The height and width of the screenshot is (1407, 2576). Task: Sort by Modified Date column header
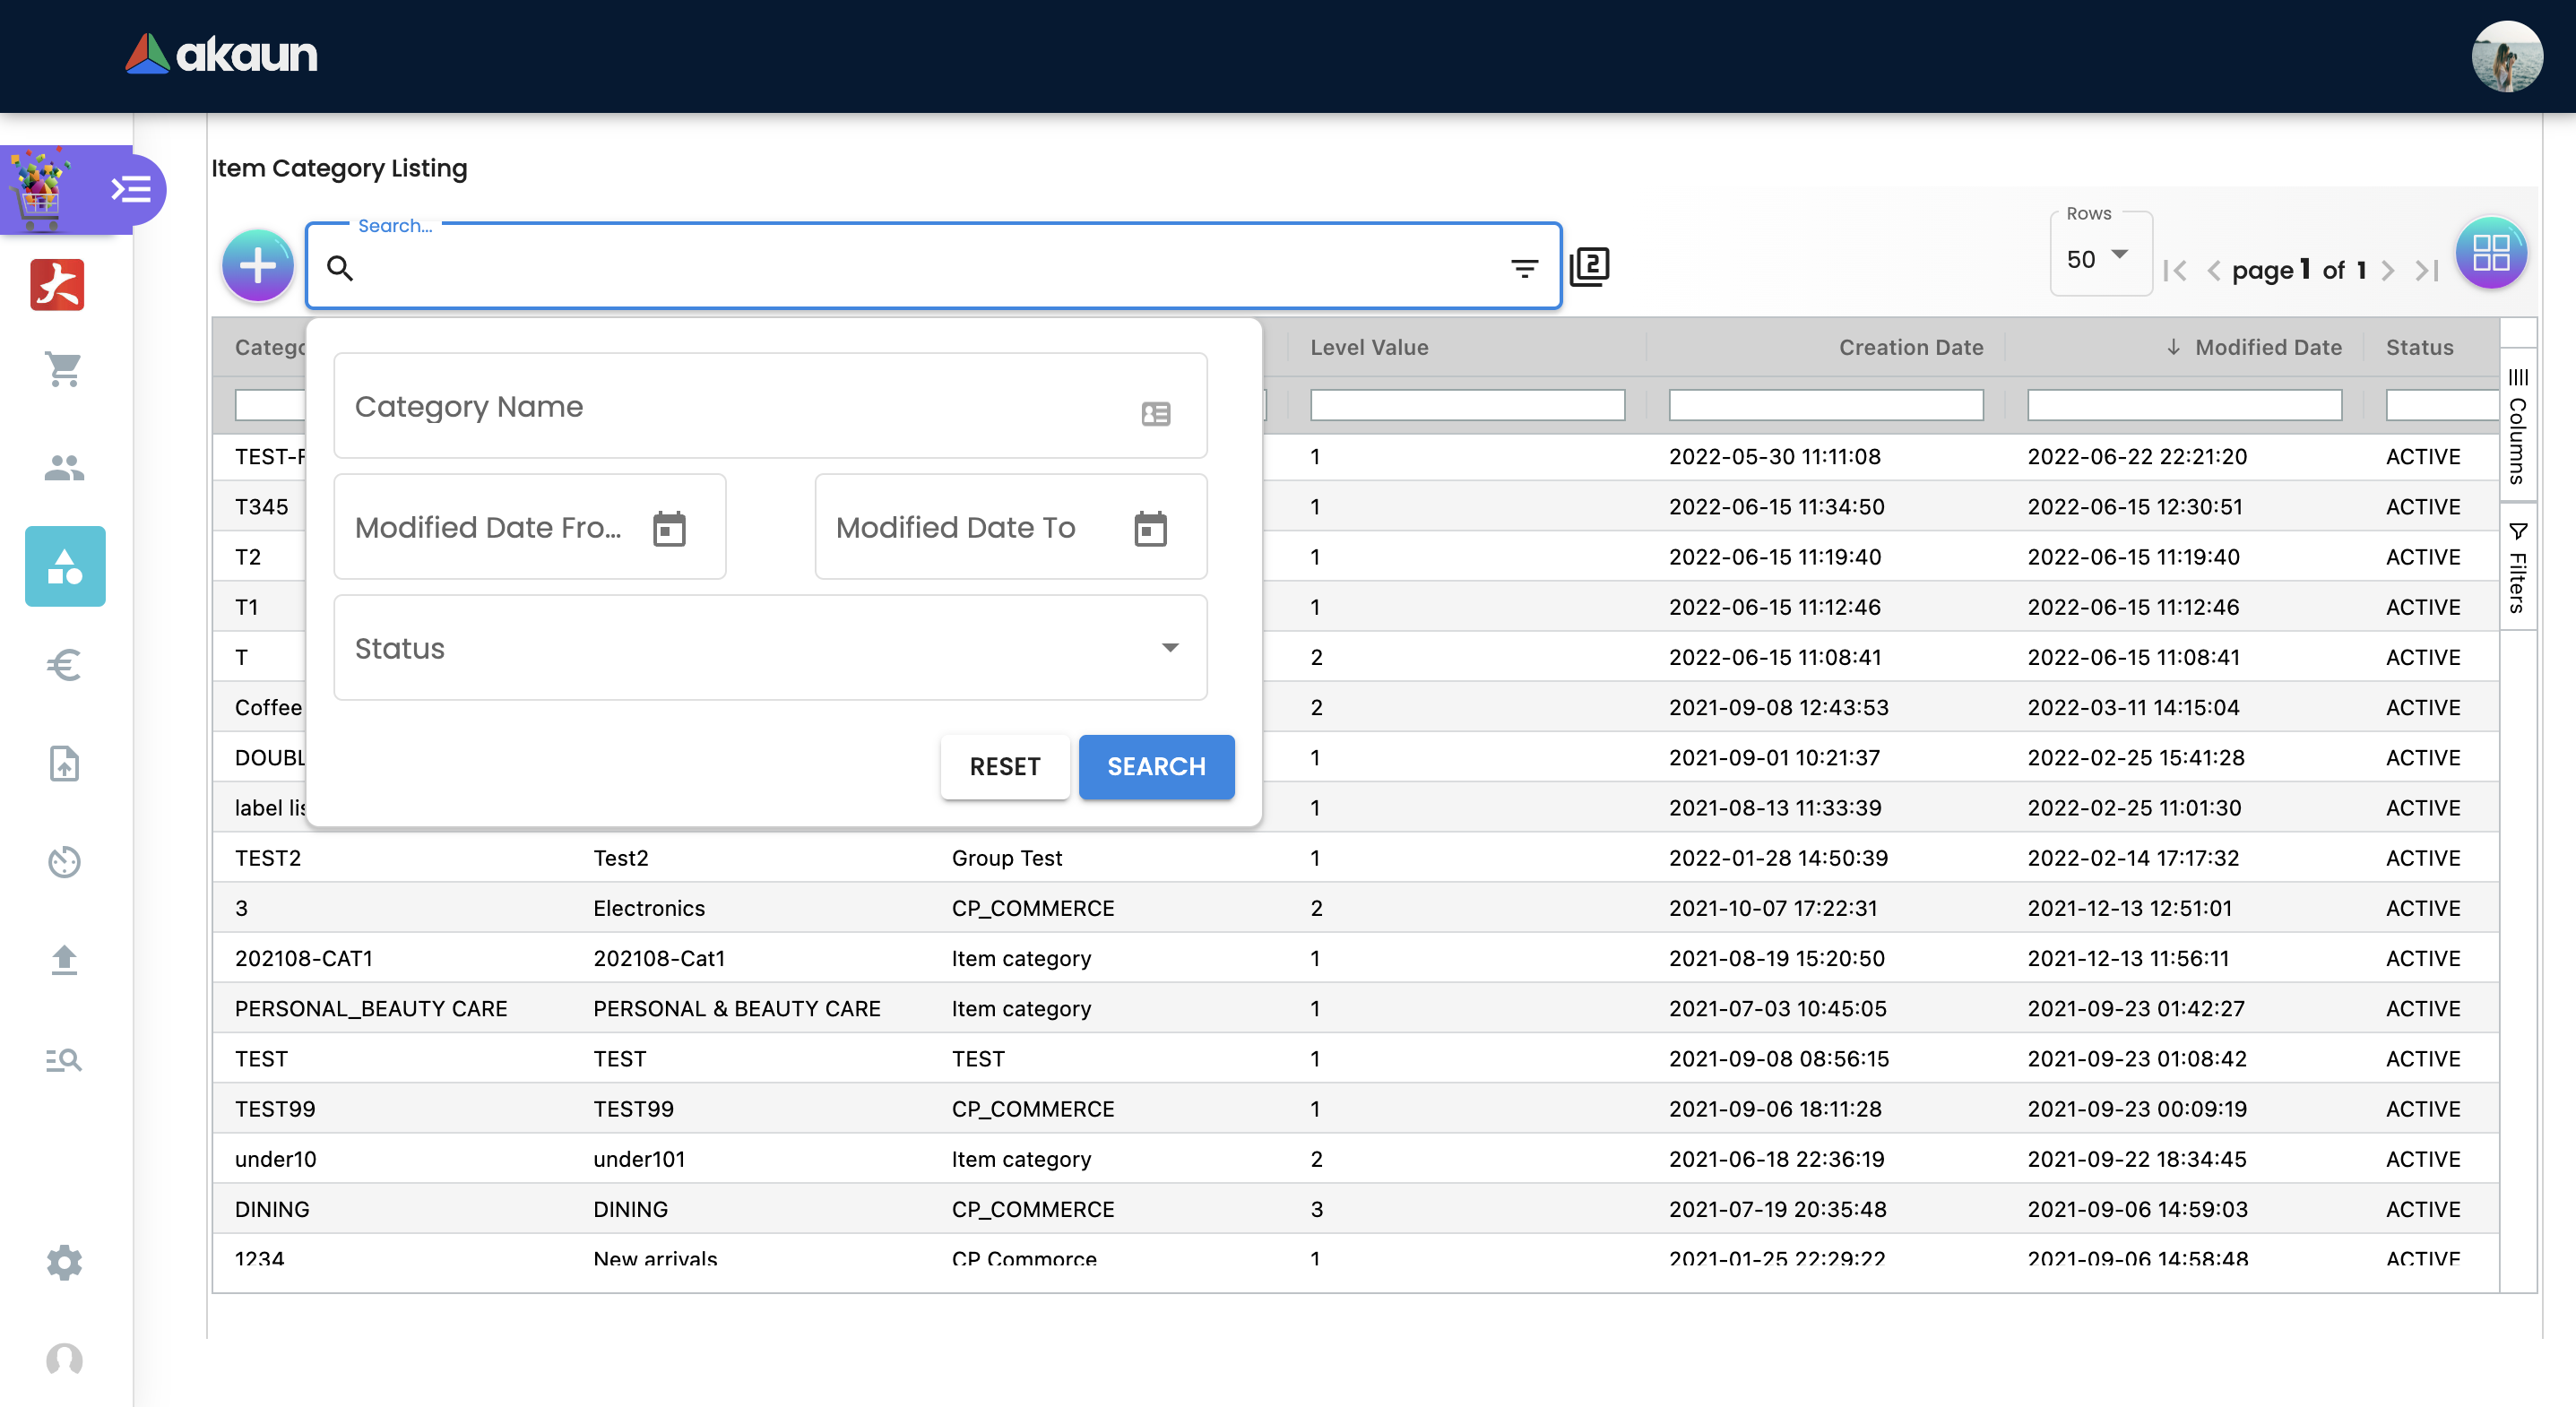point(2267,347)
